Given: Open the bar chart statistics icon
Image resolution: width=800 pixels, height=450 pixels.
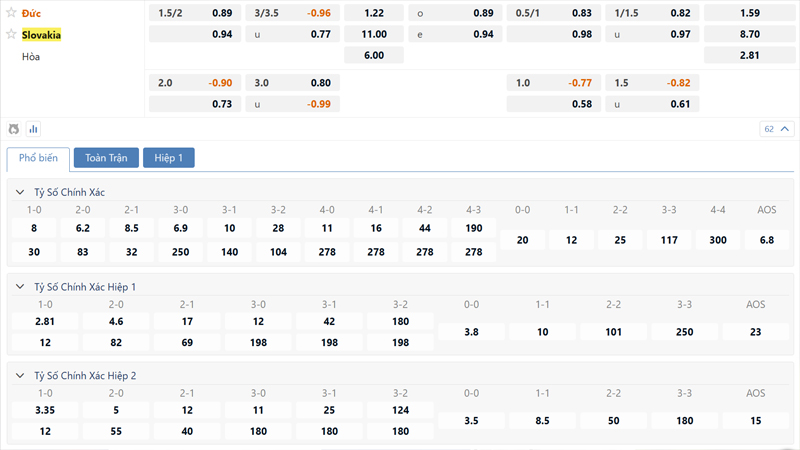Looking at the screenshot, I should (33, 129).
